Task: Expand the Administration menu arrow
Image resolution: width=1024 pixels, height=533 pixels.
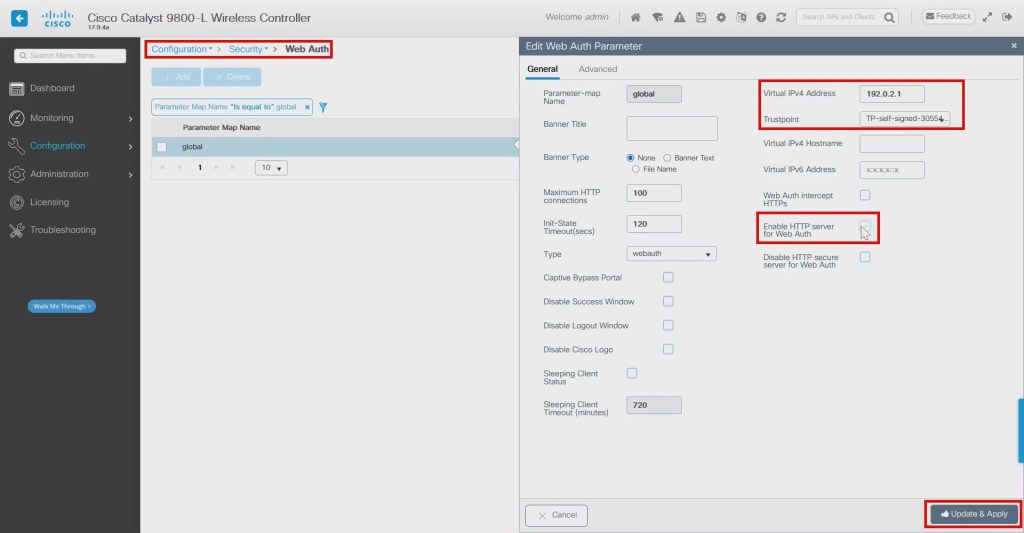Action: 131,175
